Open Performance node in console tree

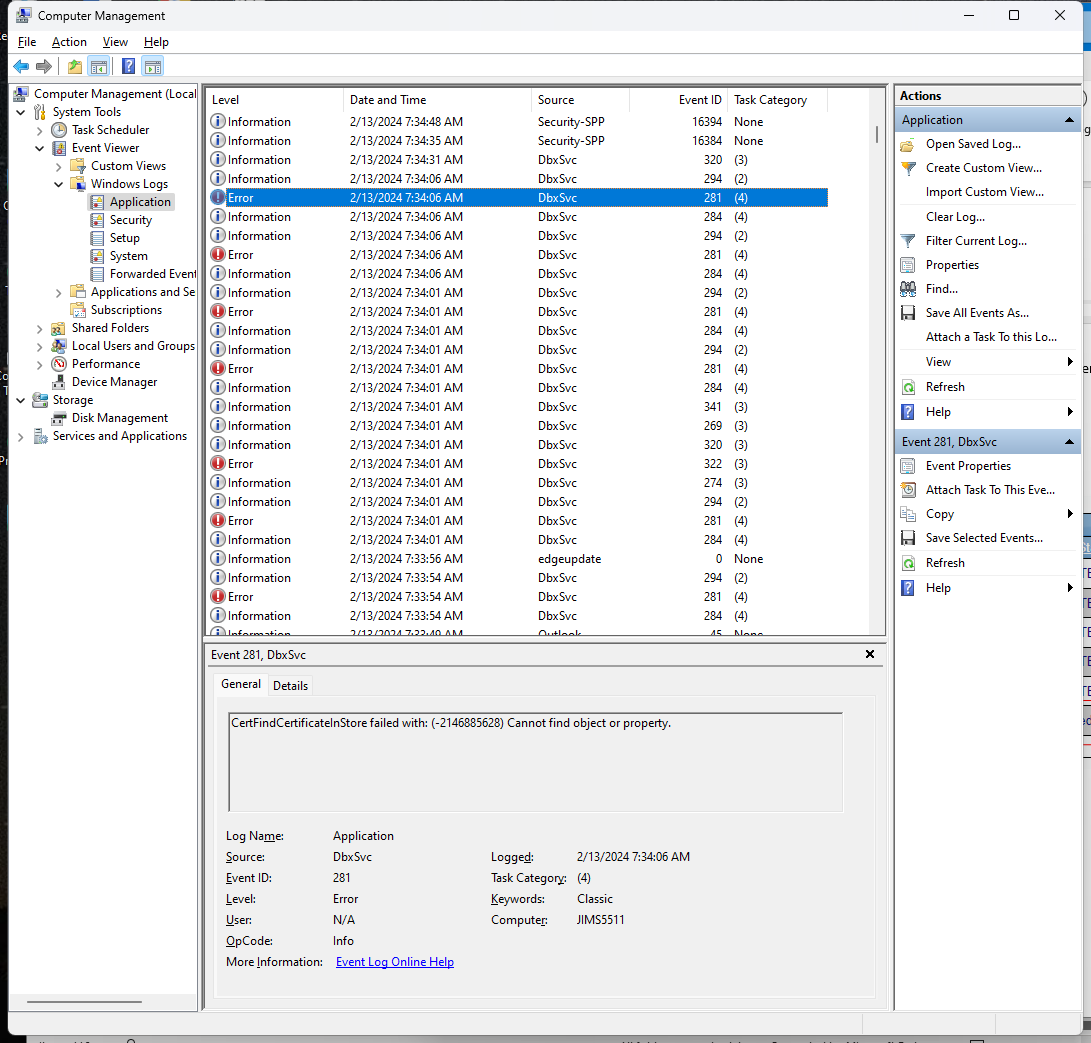105,364
